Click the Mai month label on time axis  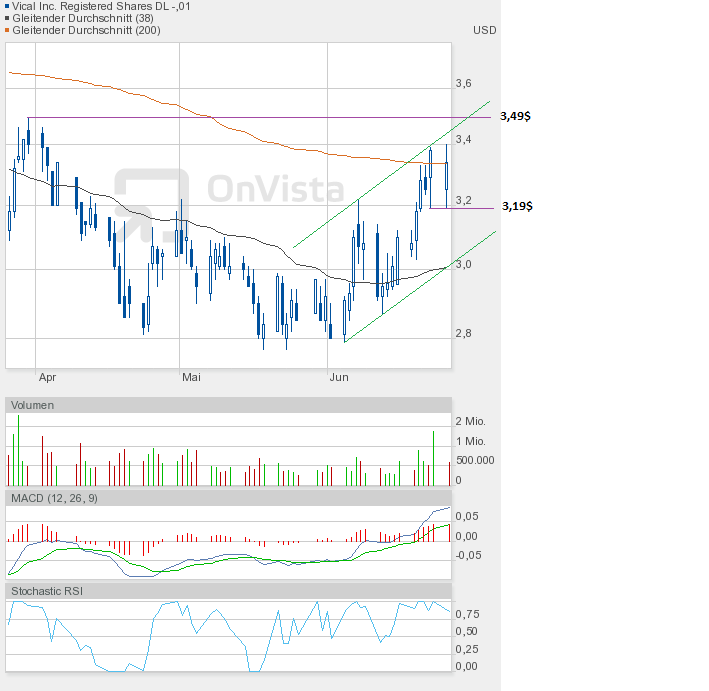tap(191, 377)
